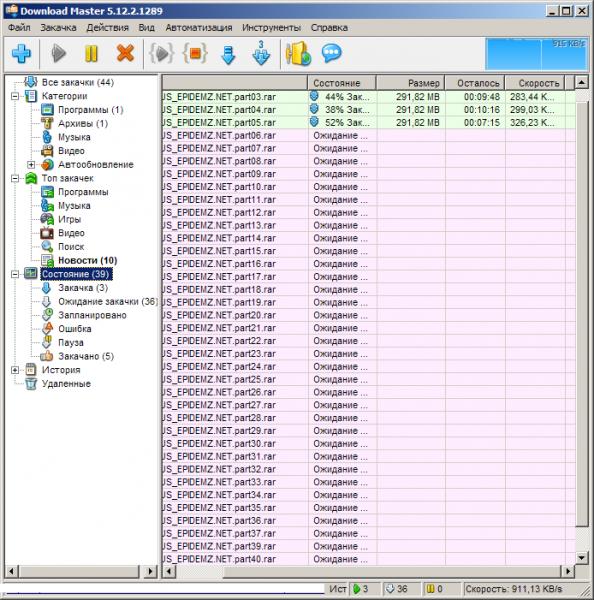
Task: Pause download with the yellow pause icon
Action: click(91, 53)
